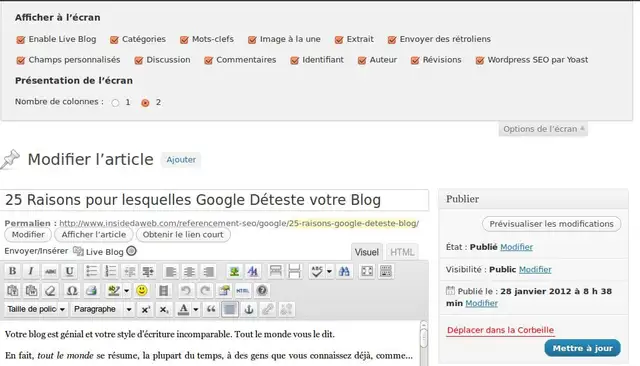Click the Envoyer/Insérer media upload icon
The width and height of the screenshot is (640, 366).
tap(78, 251)
